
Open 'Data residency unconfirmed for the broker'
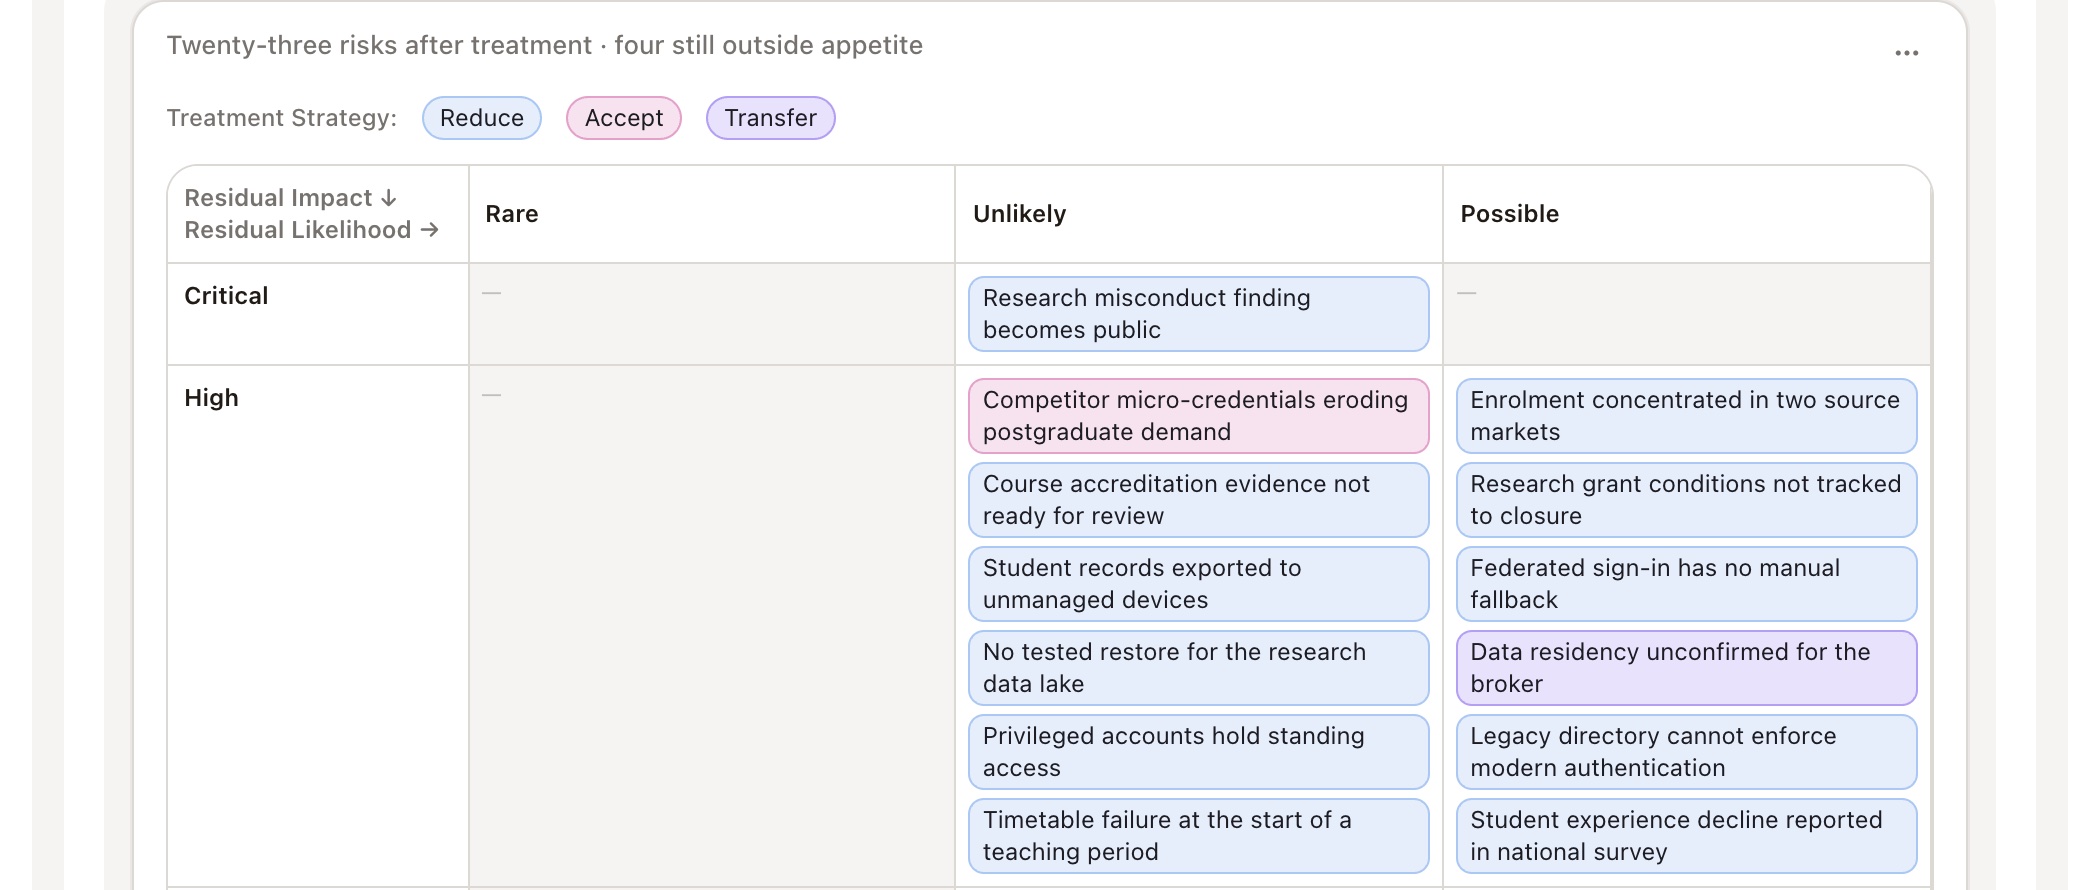click(x=1687, y=668)
